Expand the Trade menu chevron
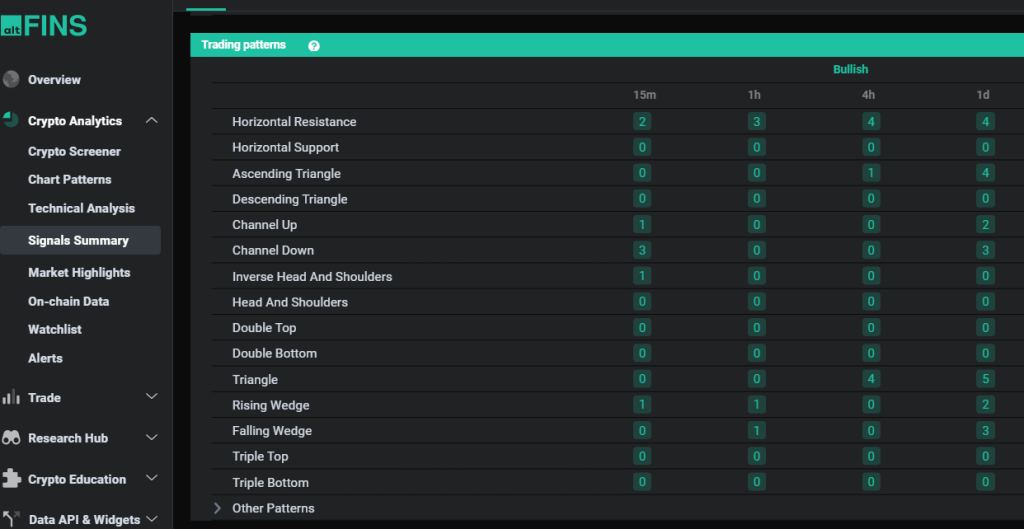The image size is (1024, 529). click(x=152, y=397)
